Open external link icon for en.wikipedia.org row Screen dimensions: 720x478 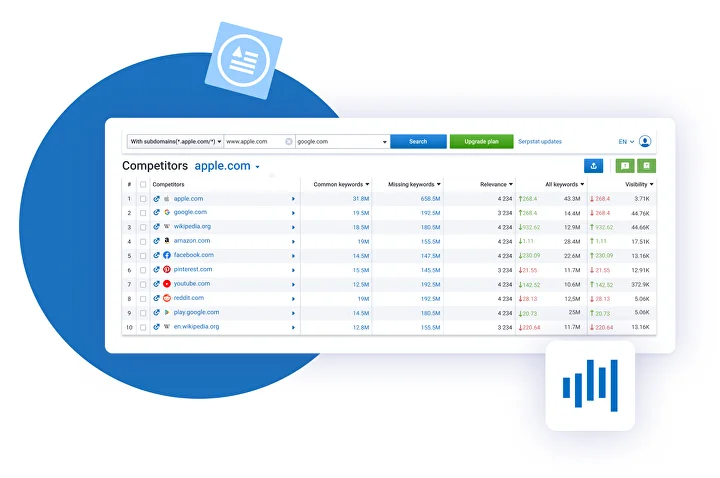157,327
